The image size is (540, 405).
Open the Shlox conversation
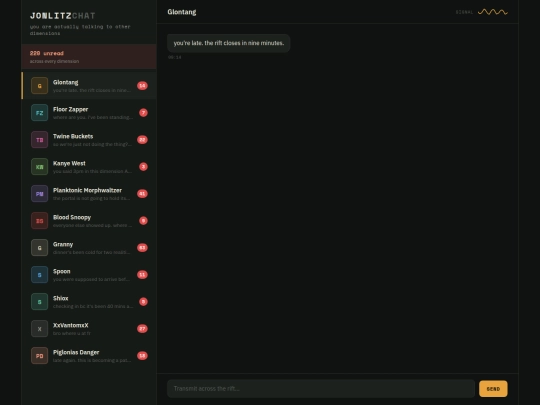89,302
